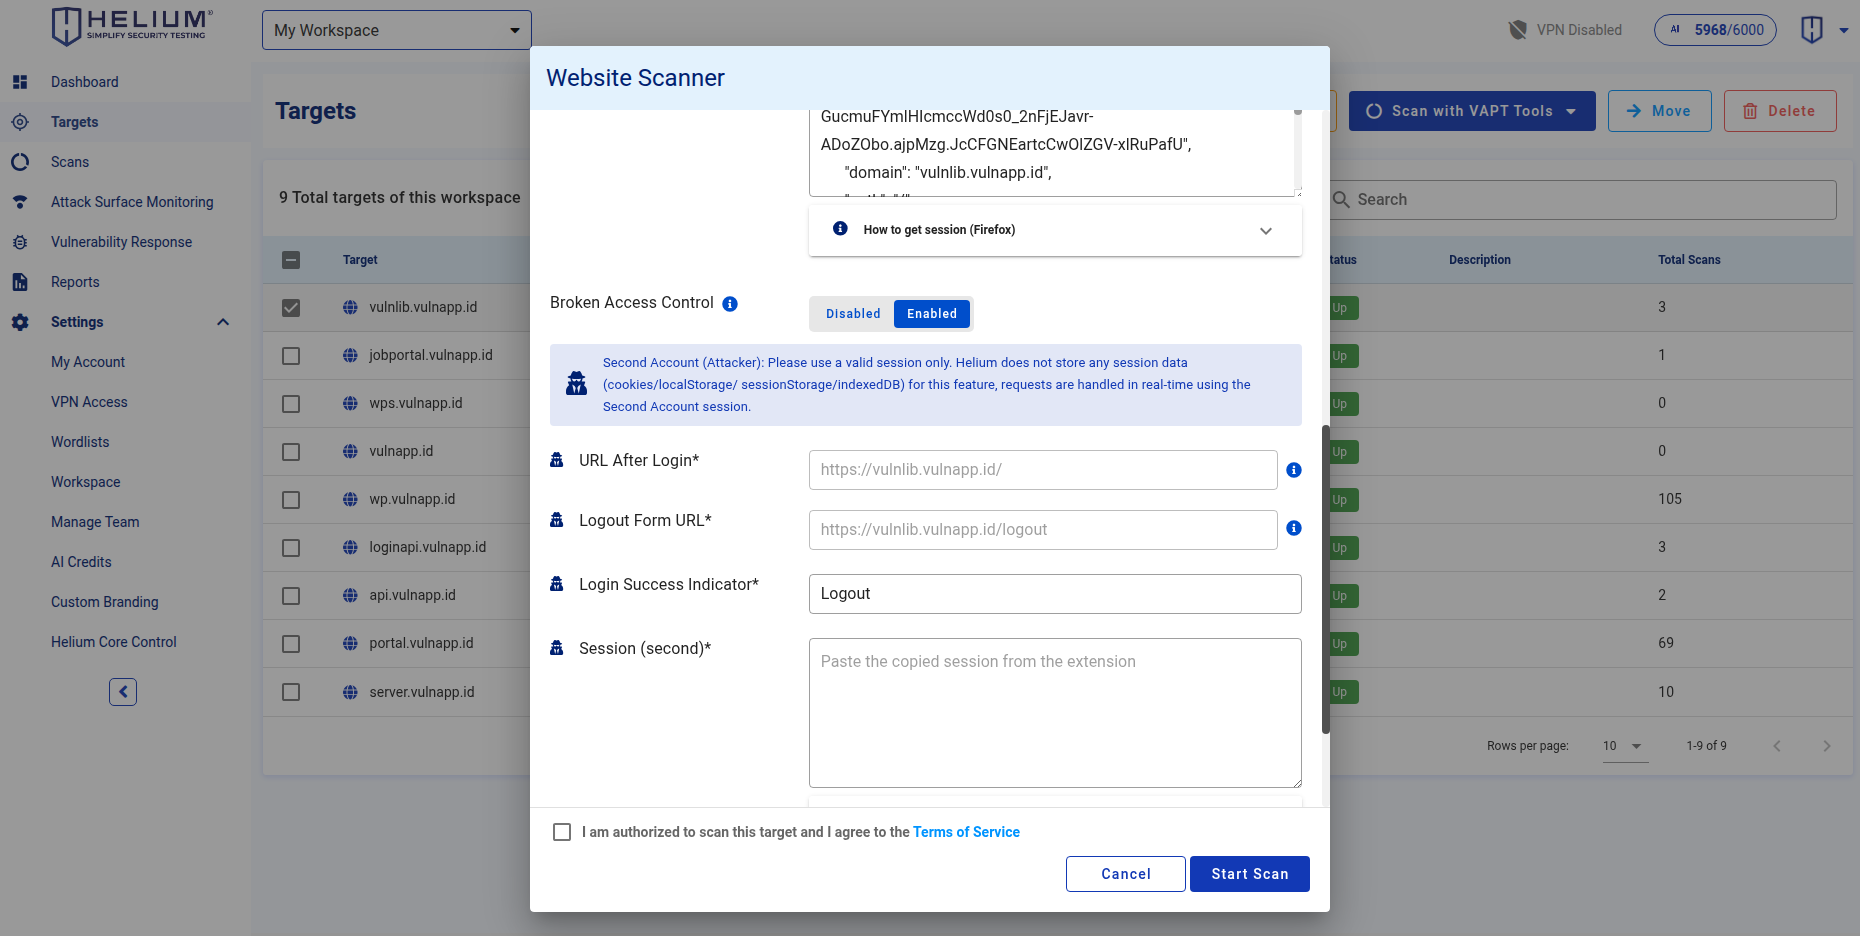1860x936 pixels.
Task: Click the Settings gear icon
Action: click(20, 322)
